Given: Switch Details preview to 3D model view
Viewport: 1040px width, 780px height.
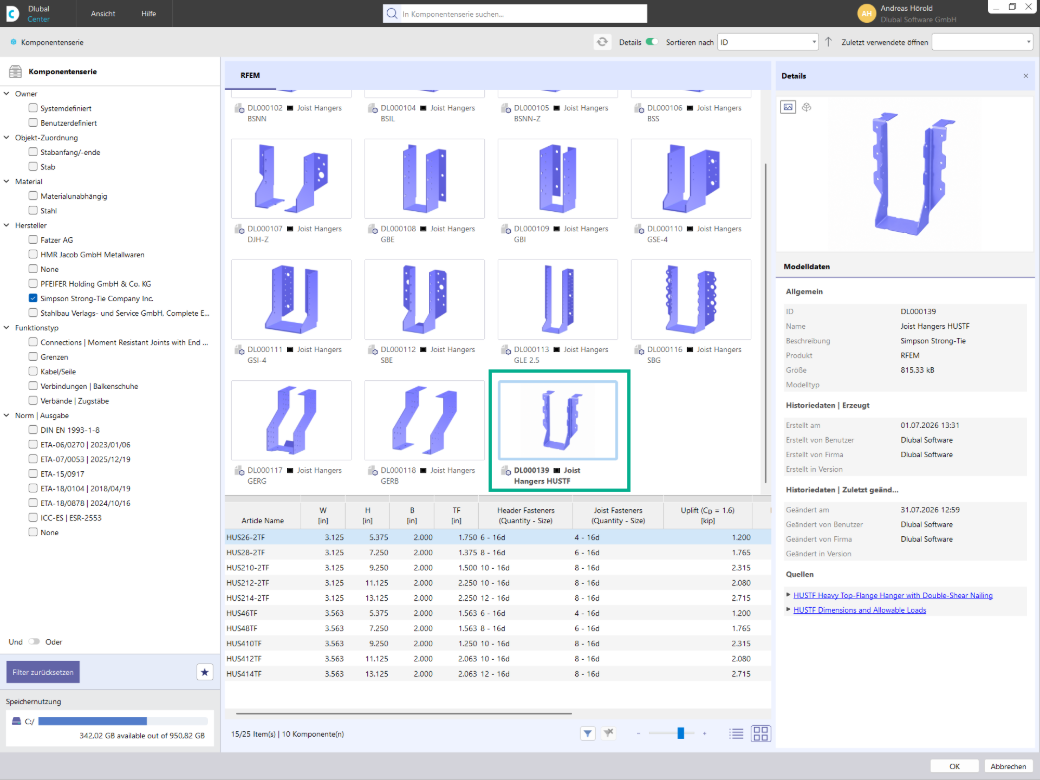Looking at the screenshot, I should coord(807,107).
